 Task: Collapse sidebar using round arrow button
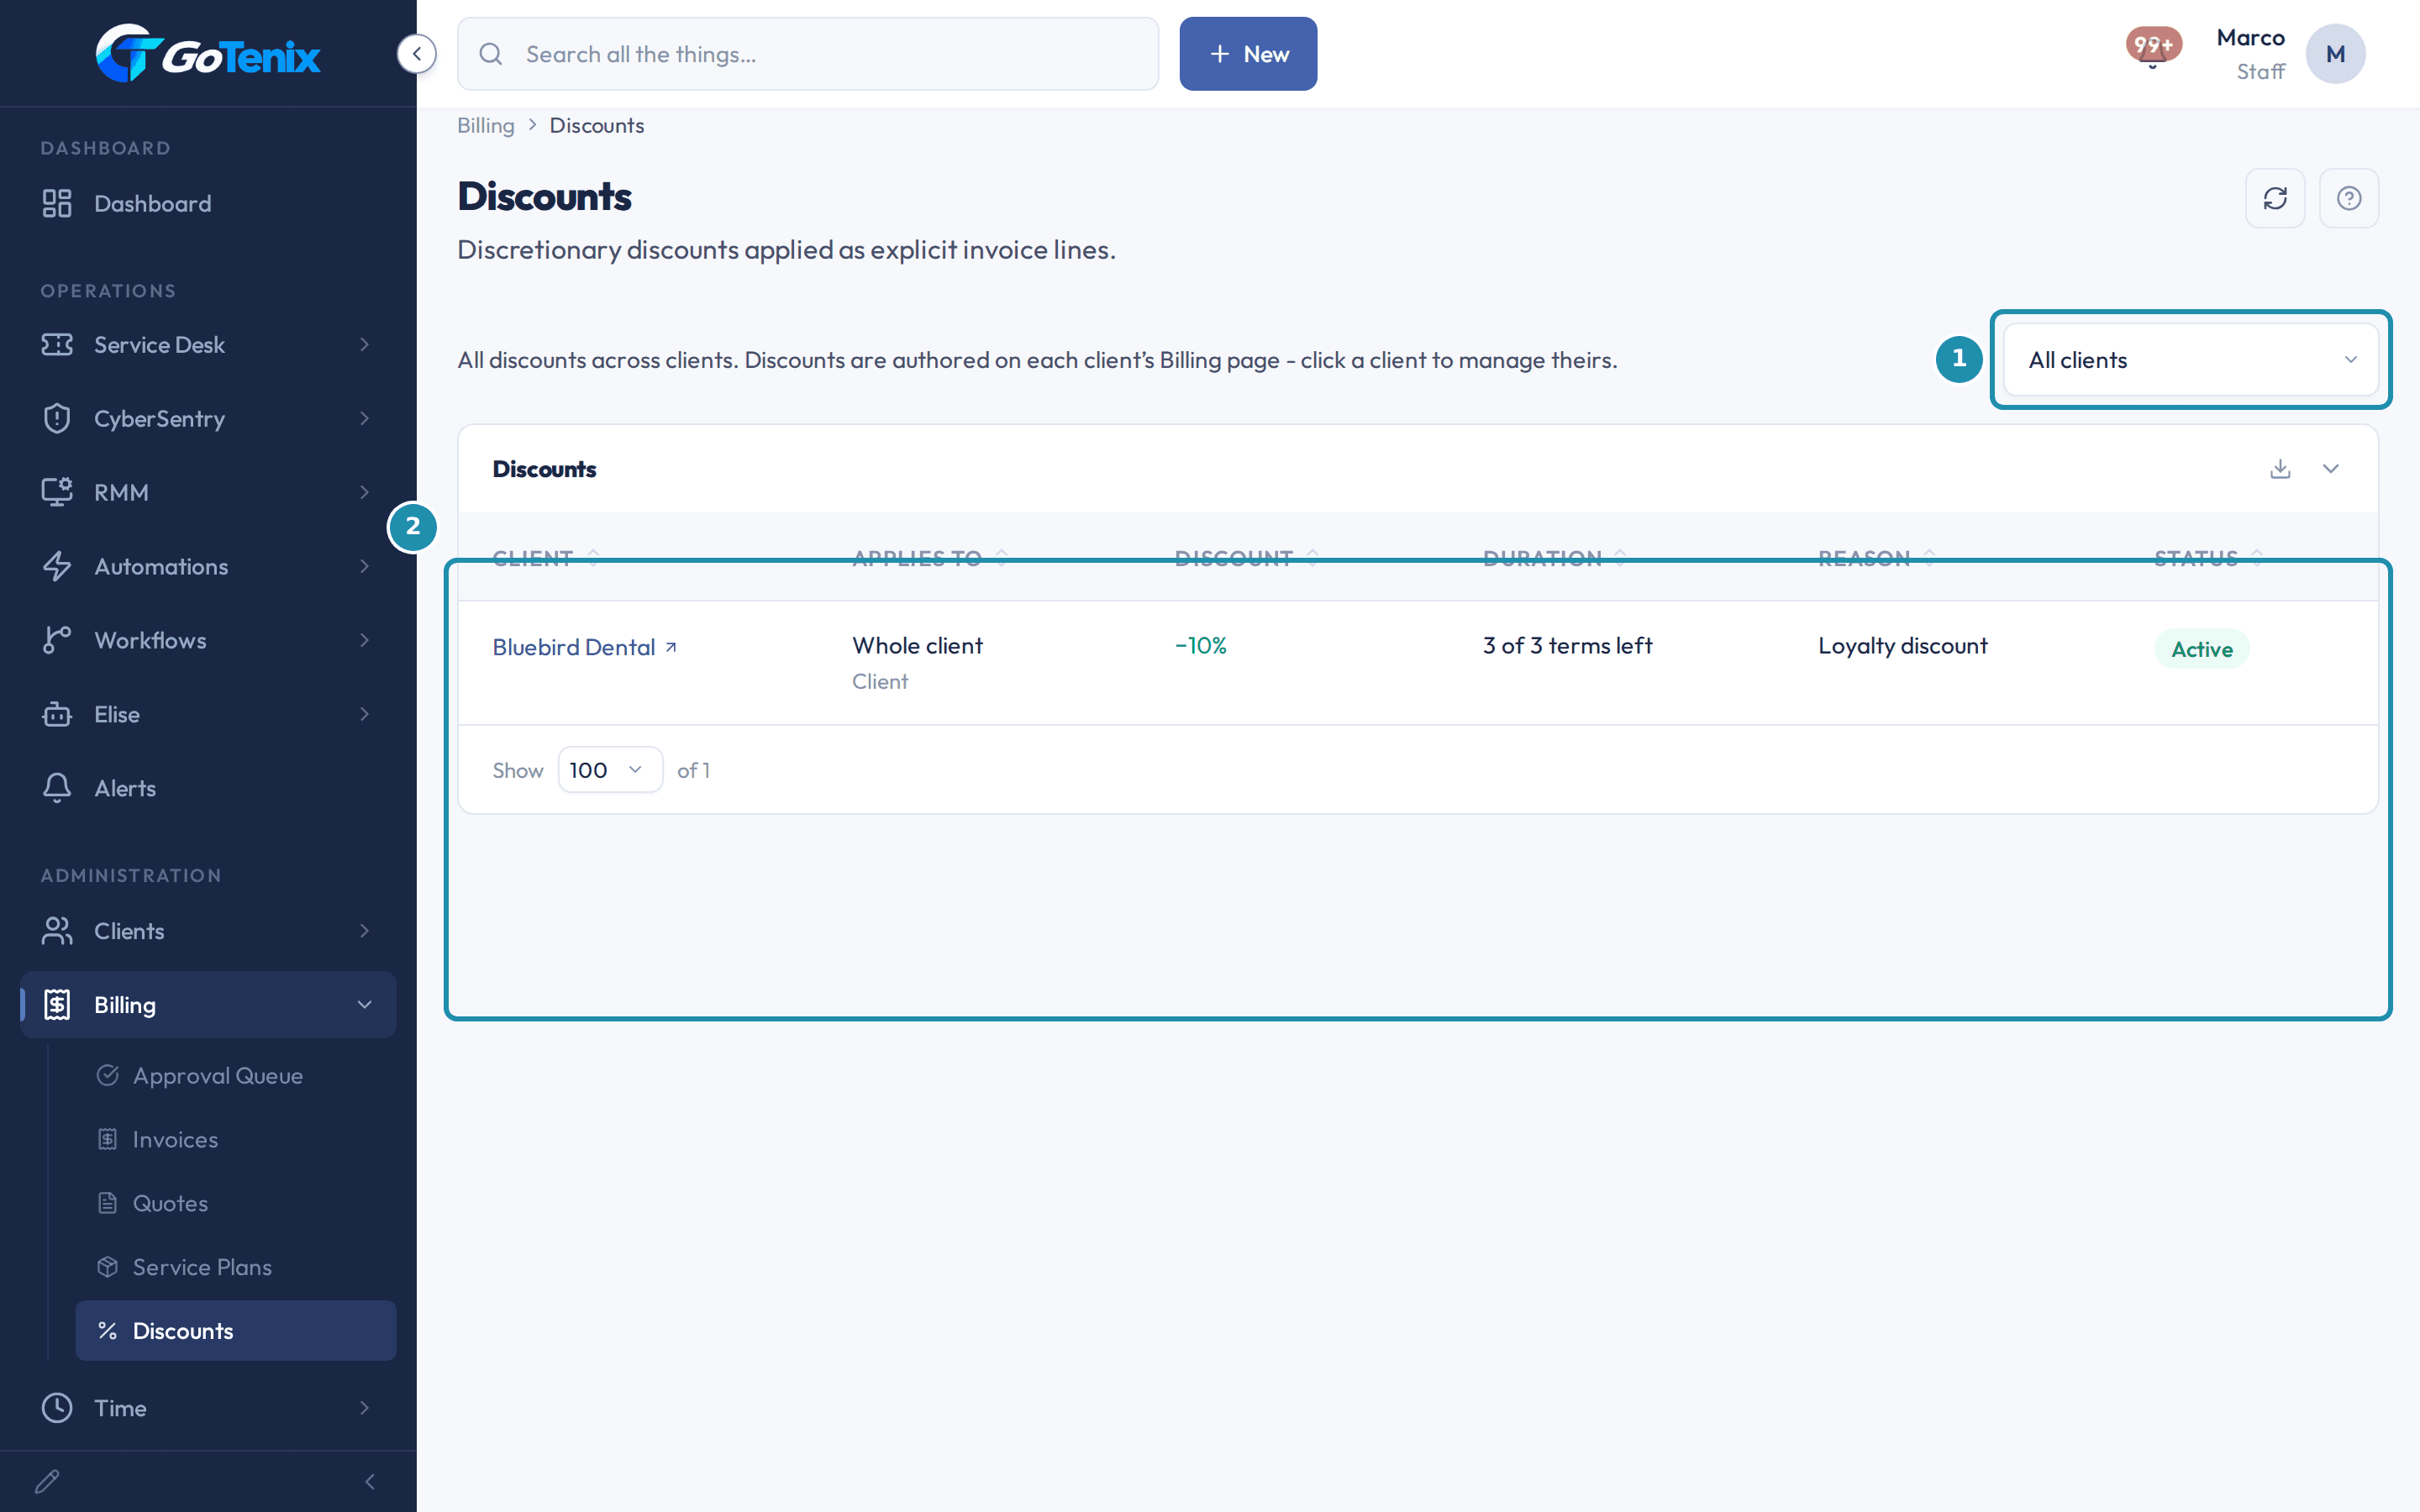416,53
